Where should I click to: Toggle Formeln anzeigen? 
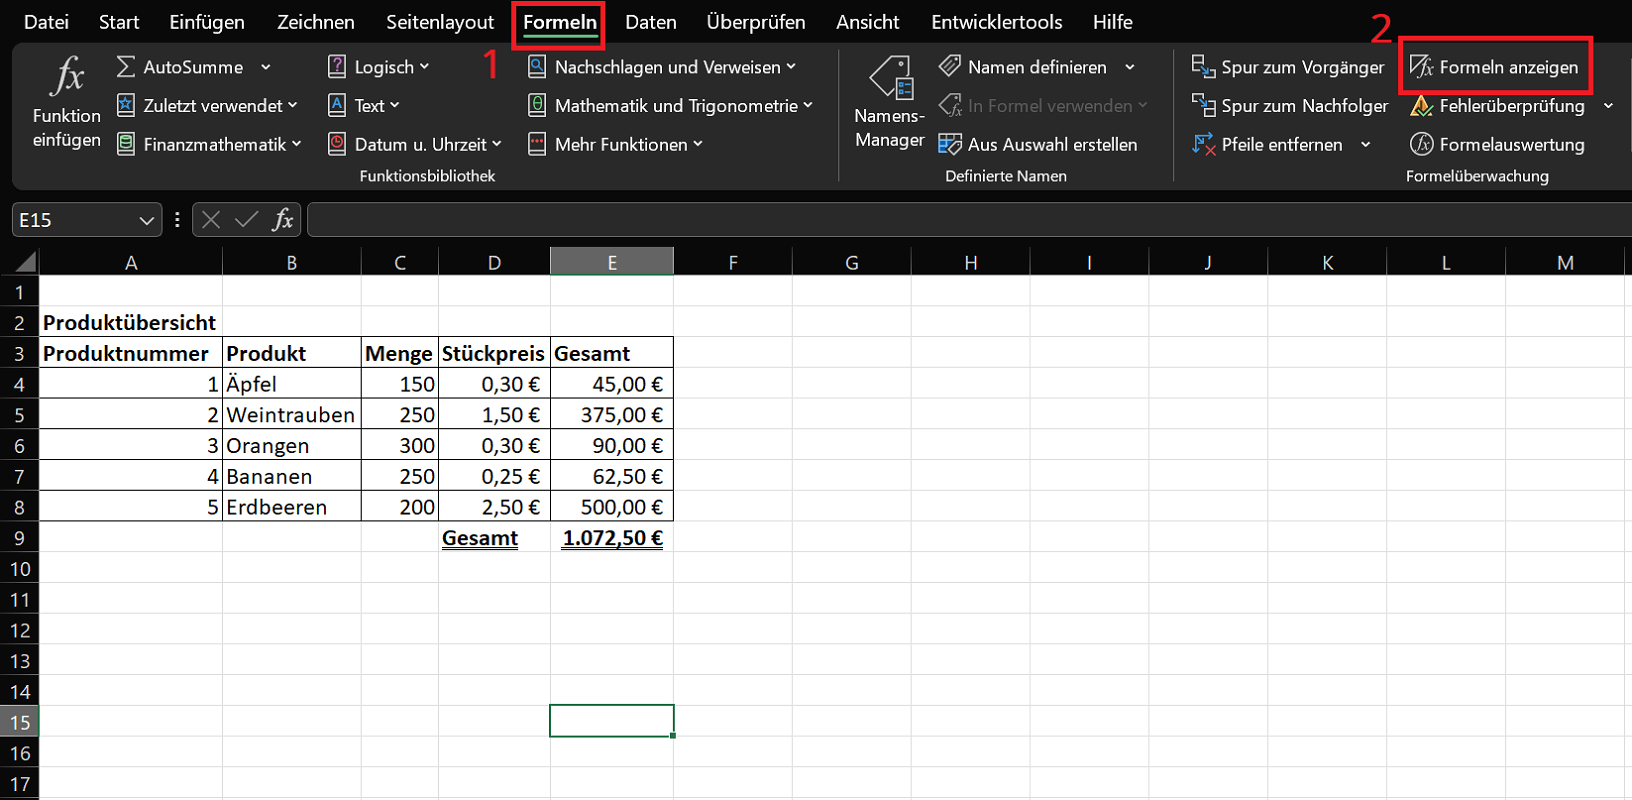pyautogui.click(x=1494, y=67)
